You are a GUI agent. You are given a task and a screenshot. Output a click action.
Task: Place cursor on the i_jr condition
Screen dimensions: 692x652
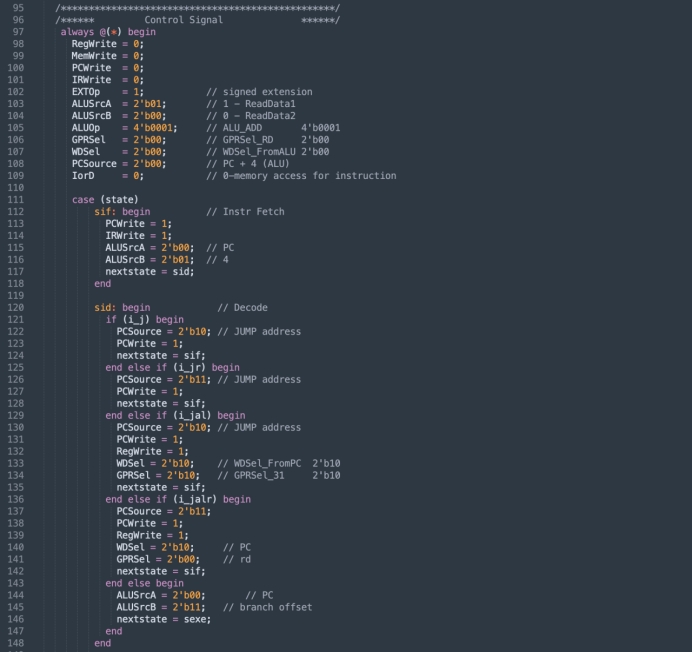(190, 368)
